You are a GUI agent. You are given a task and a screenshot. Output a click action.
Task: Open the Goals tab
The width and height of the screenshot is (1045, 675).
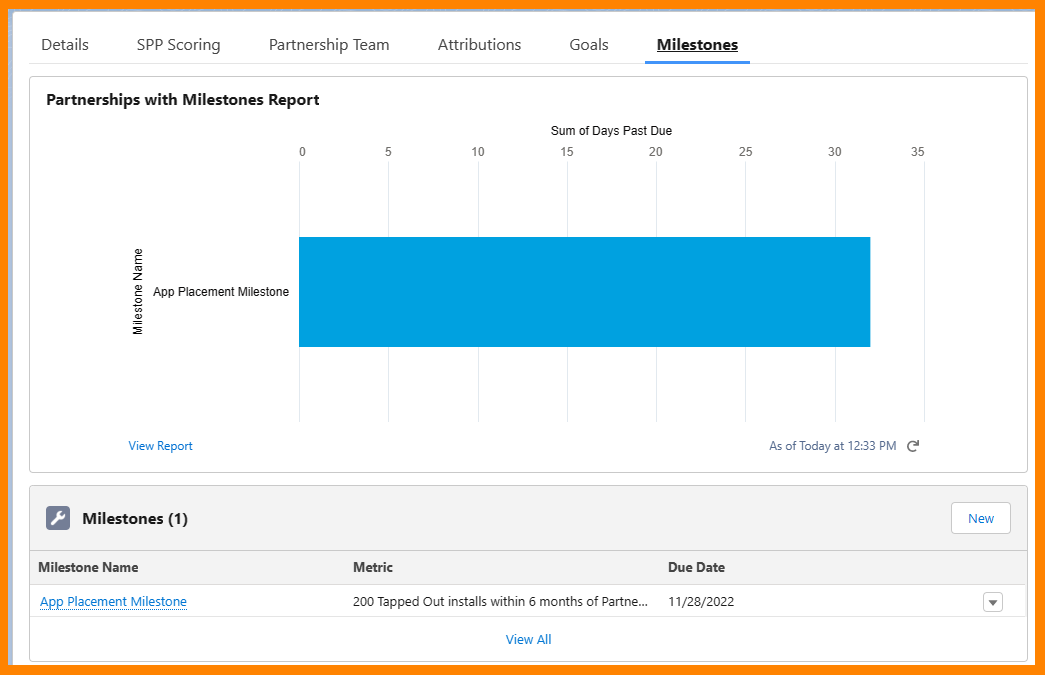[x=588, y=45]
